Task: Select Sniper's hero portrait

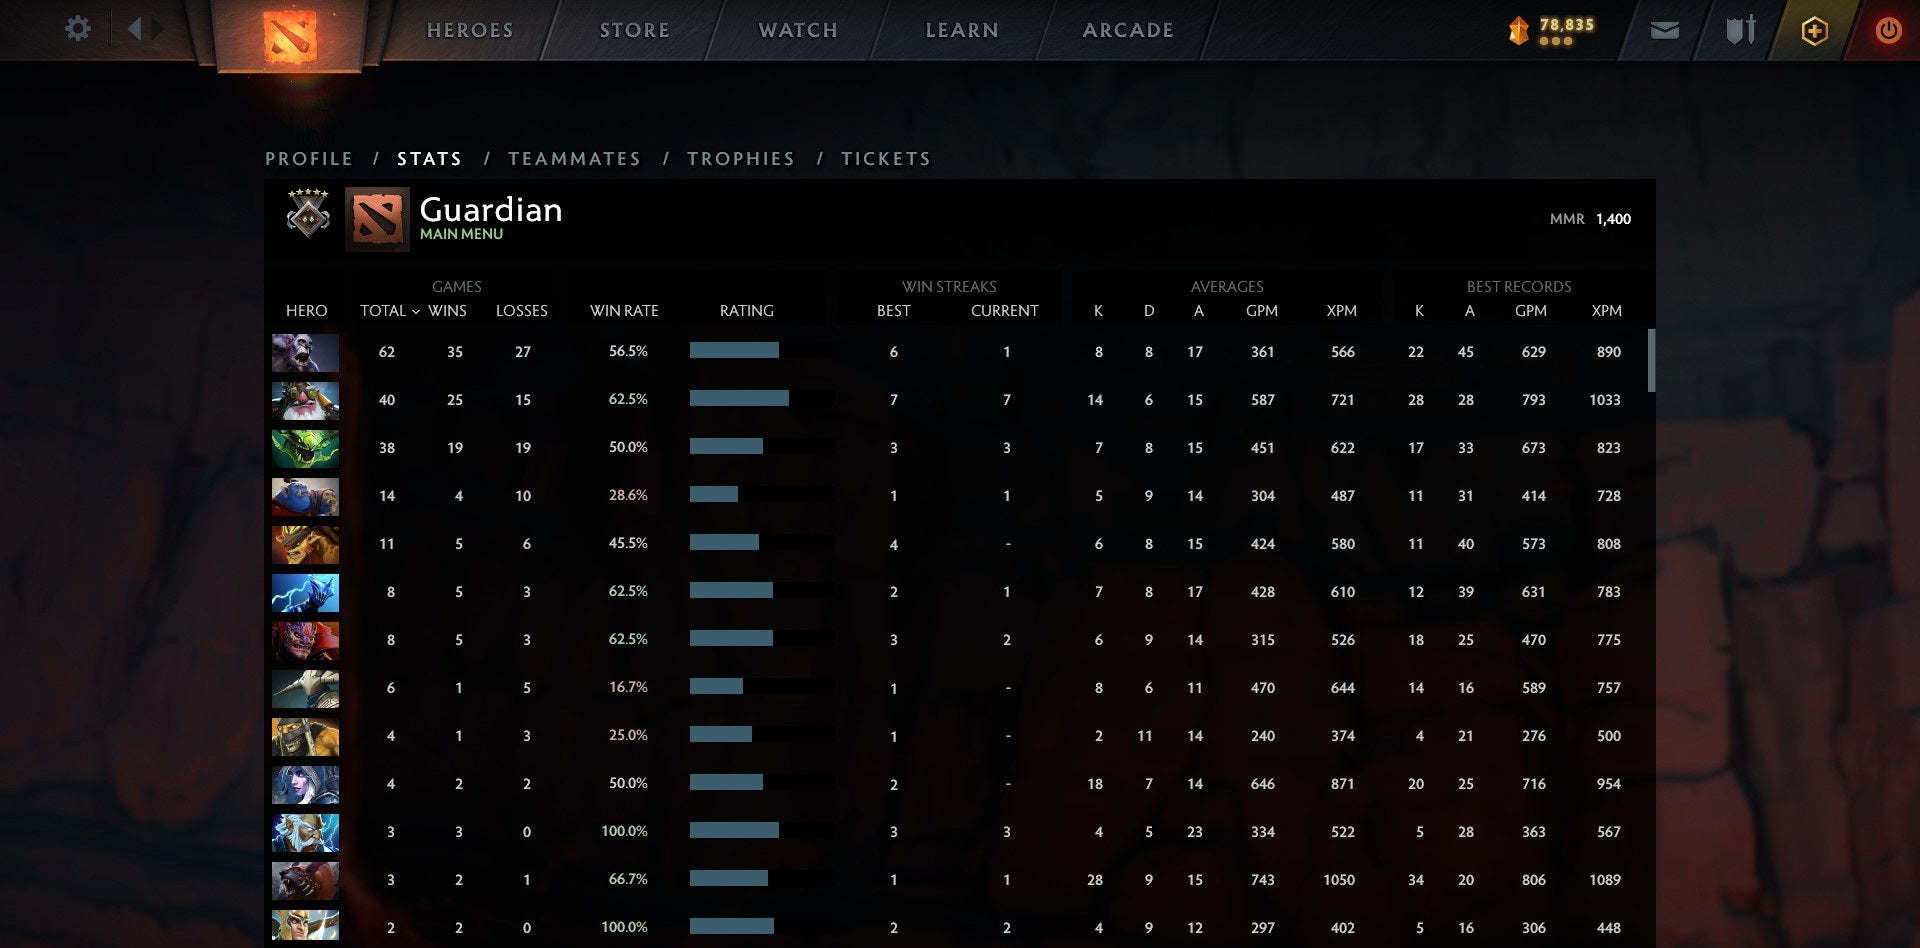Action: pyautogui.click(x=305, y=399)
